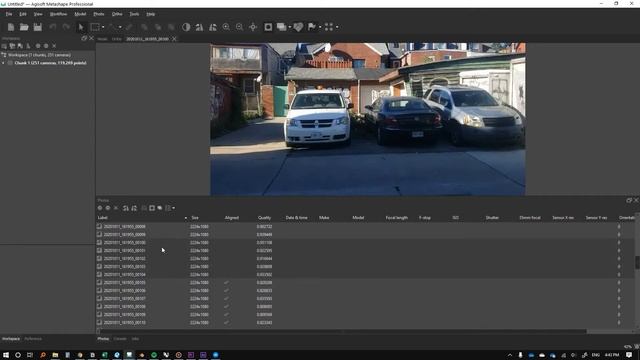Open the selection tool dropdown arrow
This screenshot has height=360, width=640.
tap(103, 27)
